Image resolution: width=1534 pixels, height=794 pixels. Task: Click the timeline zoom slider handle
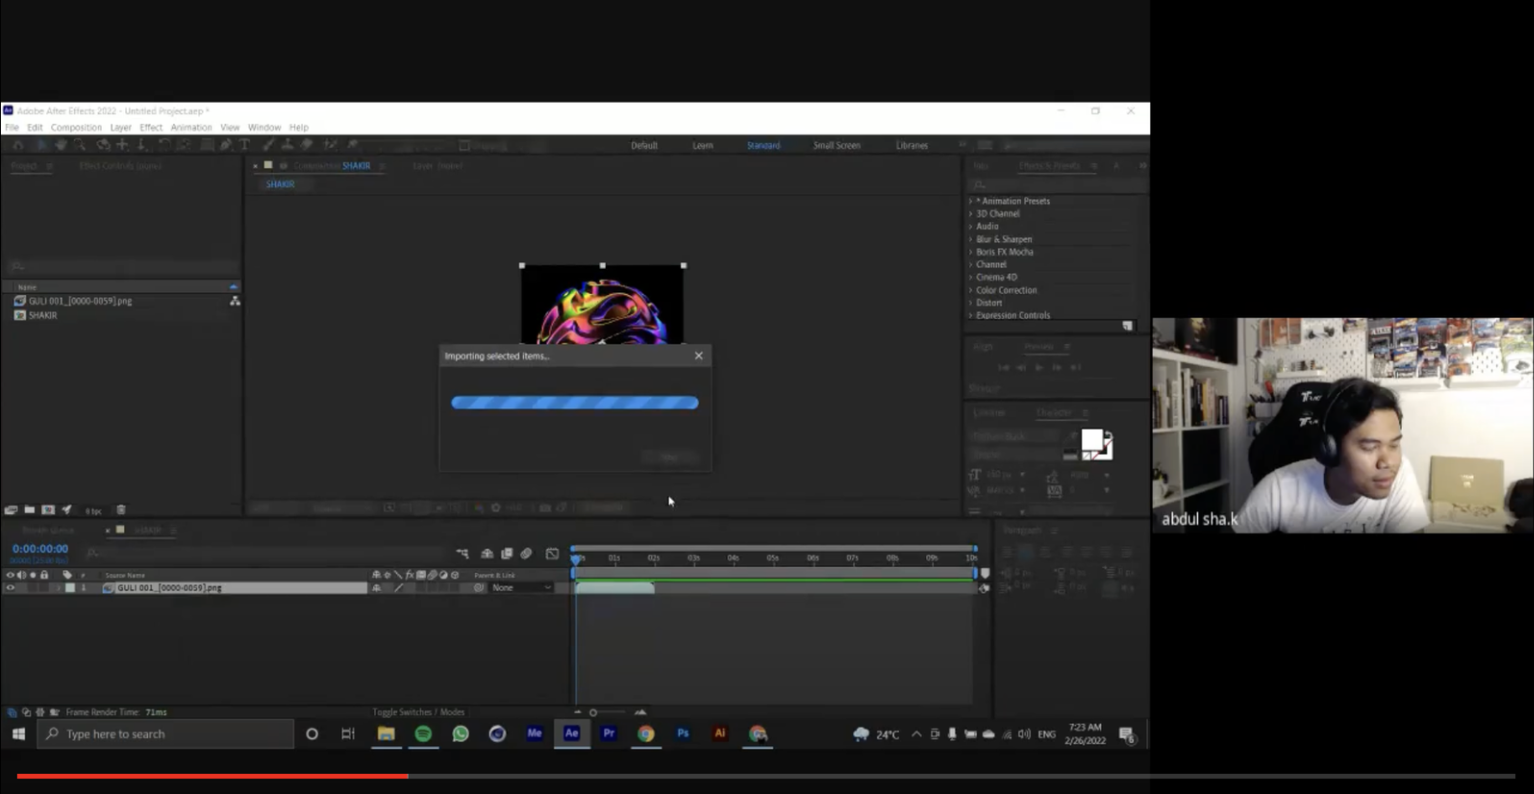[x=593, y=713]
